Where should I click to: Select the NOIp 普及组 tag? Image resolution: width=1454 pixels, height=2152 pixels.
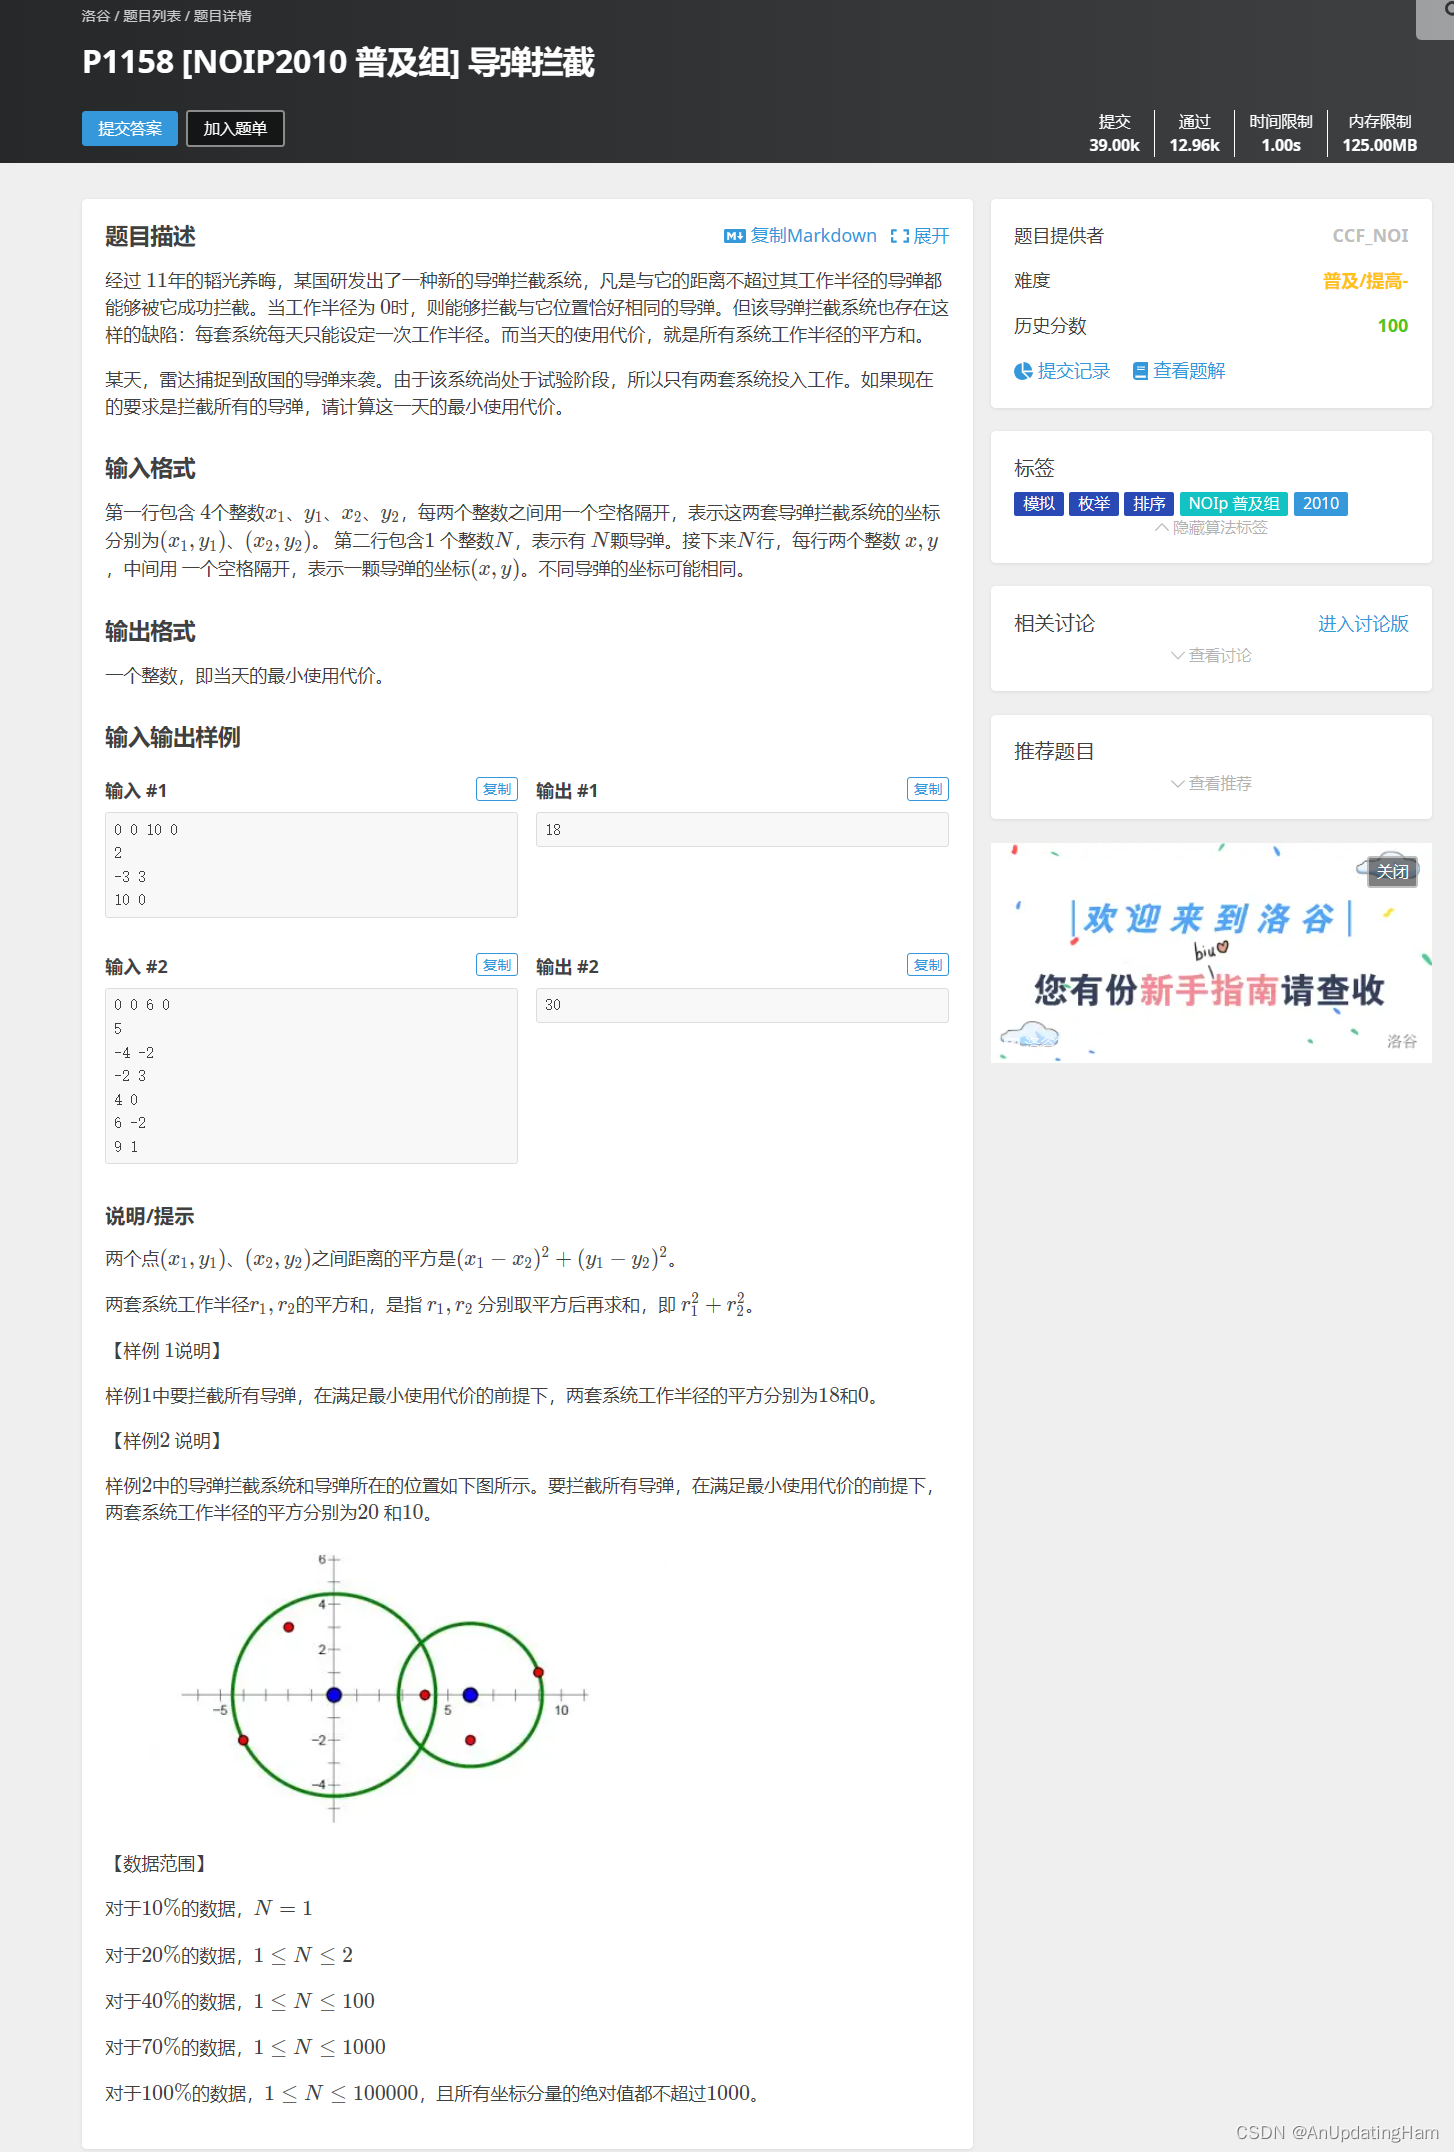[1234, 504]
